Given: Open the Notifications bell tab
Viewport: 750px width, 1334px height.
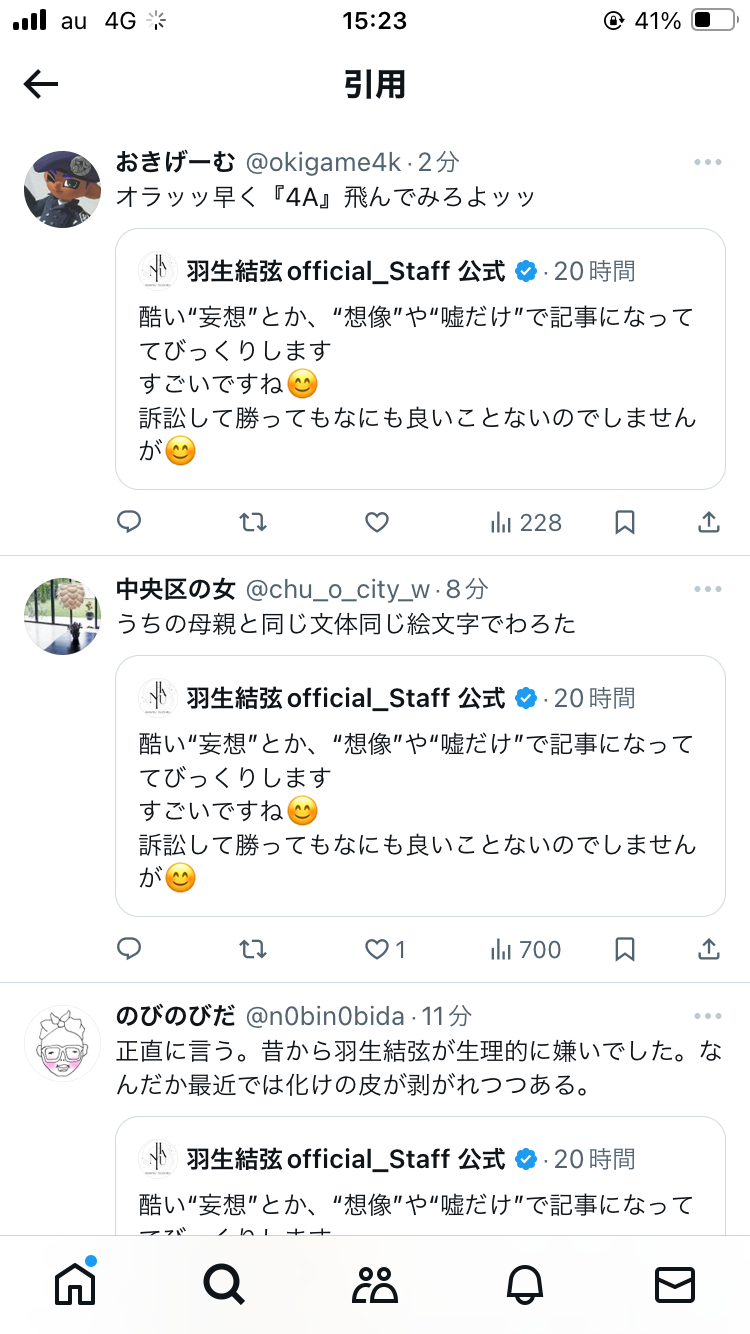Looking at the screenshot, I should pos(524,1284).
